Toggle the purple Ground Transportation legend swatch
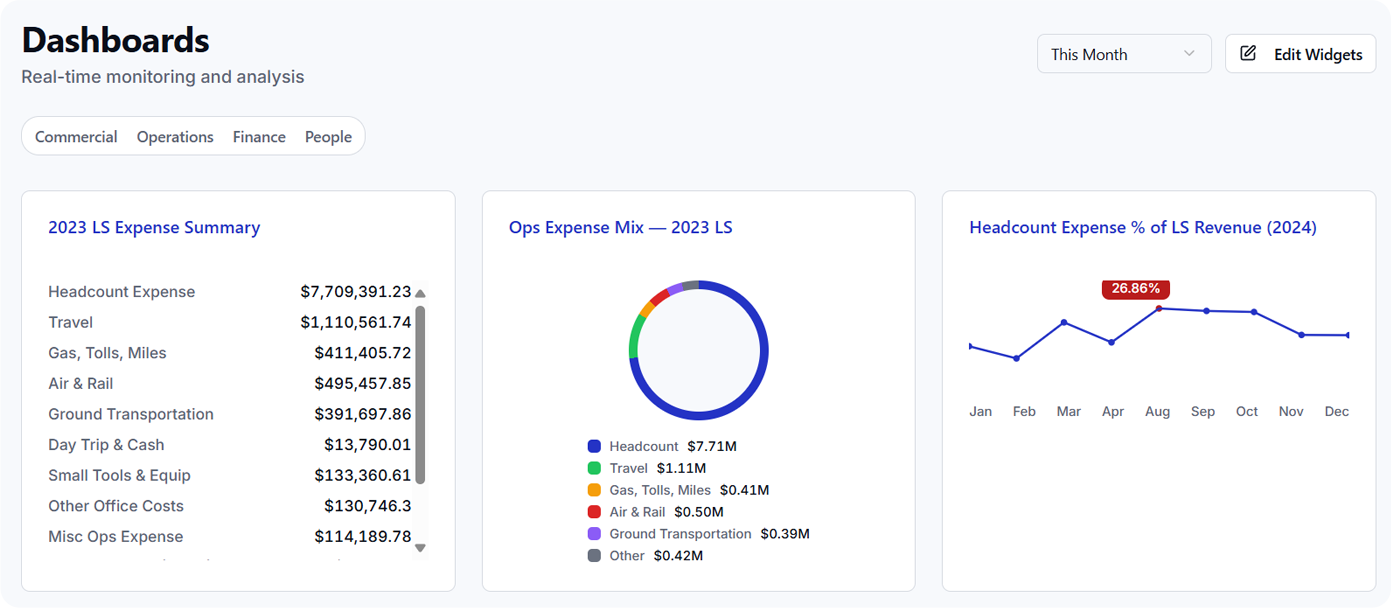The image size is (1391, 608). (x=594, y=534)
